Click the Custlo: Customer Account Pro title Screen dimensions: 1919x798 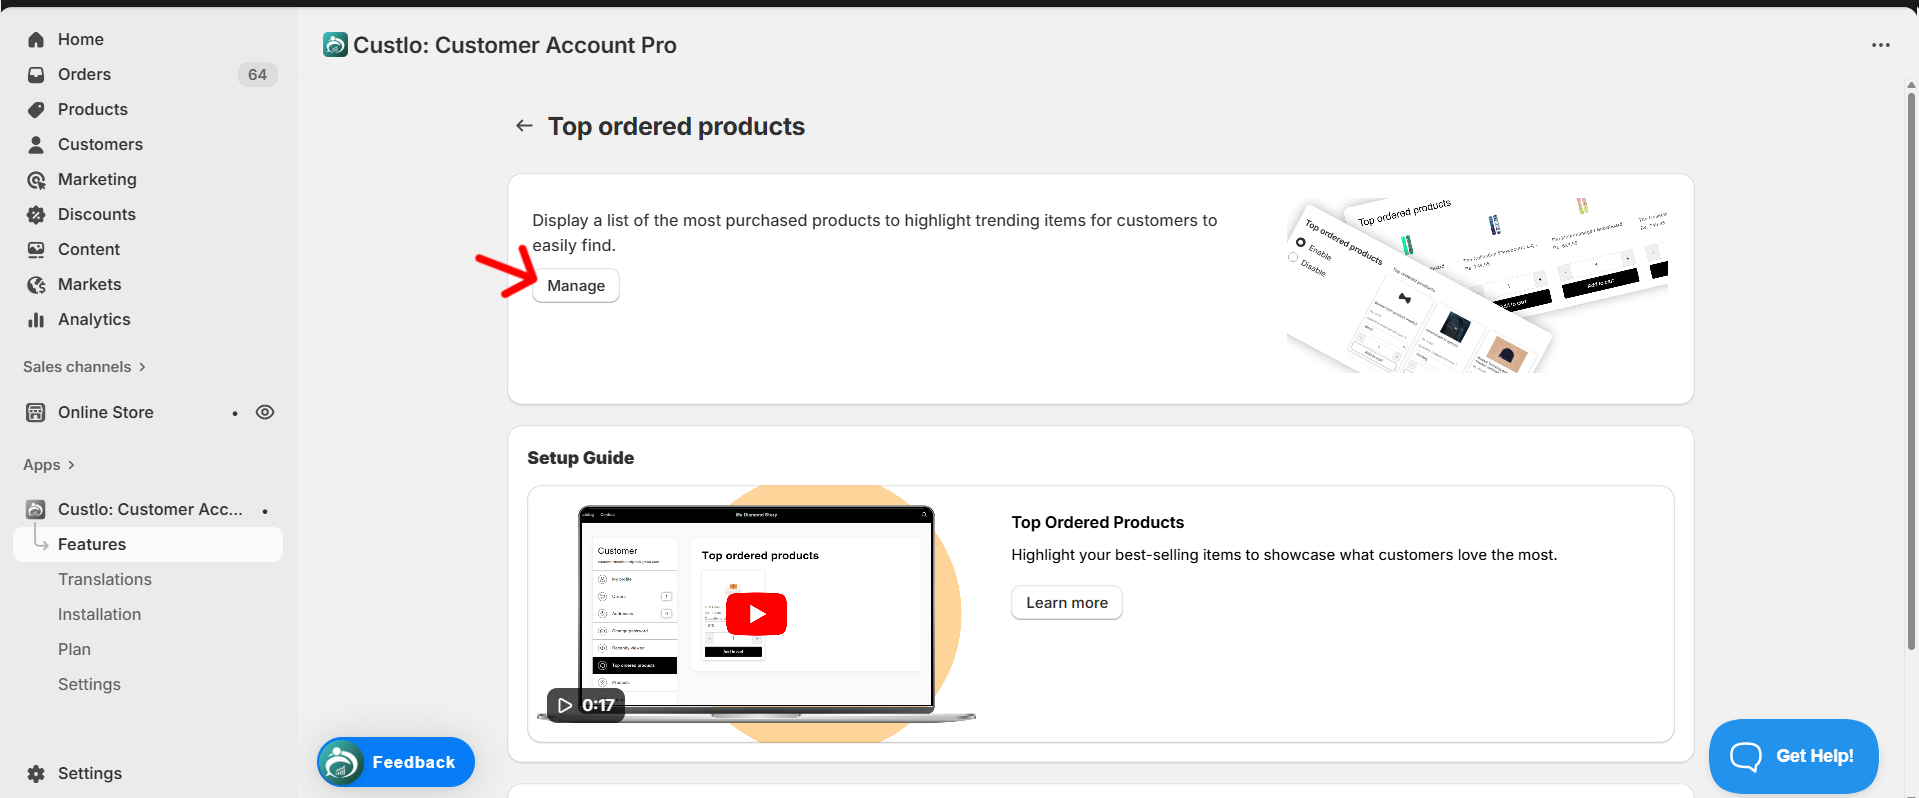point(515,45)
